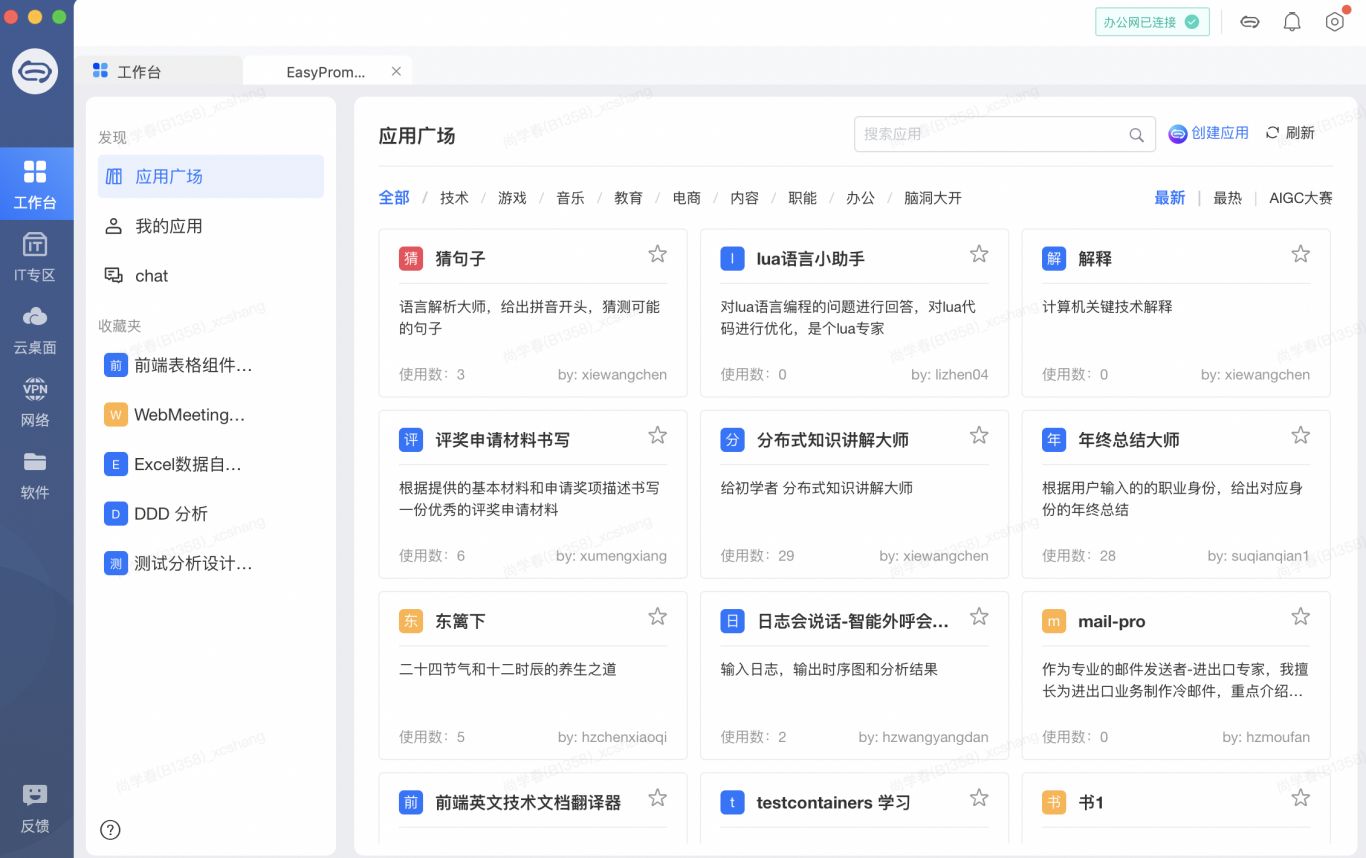Click the 日 icon on 日志会说话 card
The width and height of the screenshot is (1366, 858).
[x=732, y=621]
